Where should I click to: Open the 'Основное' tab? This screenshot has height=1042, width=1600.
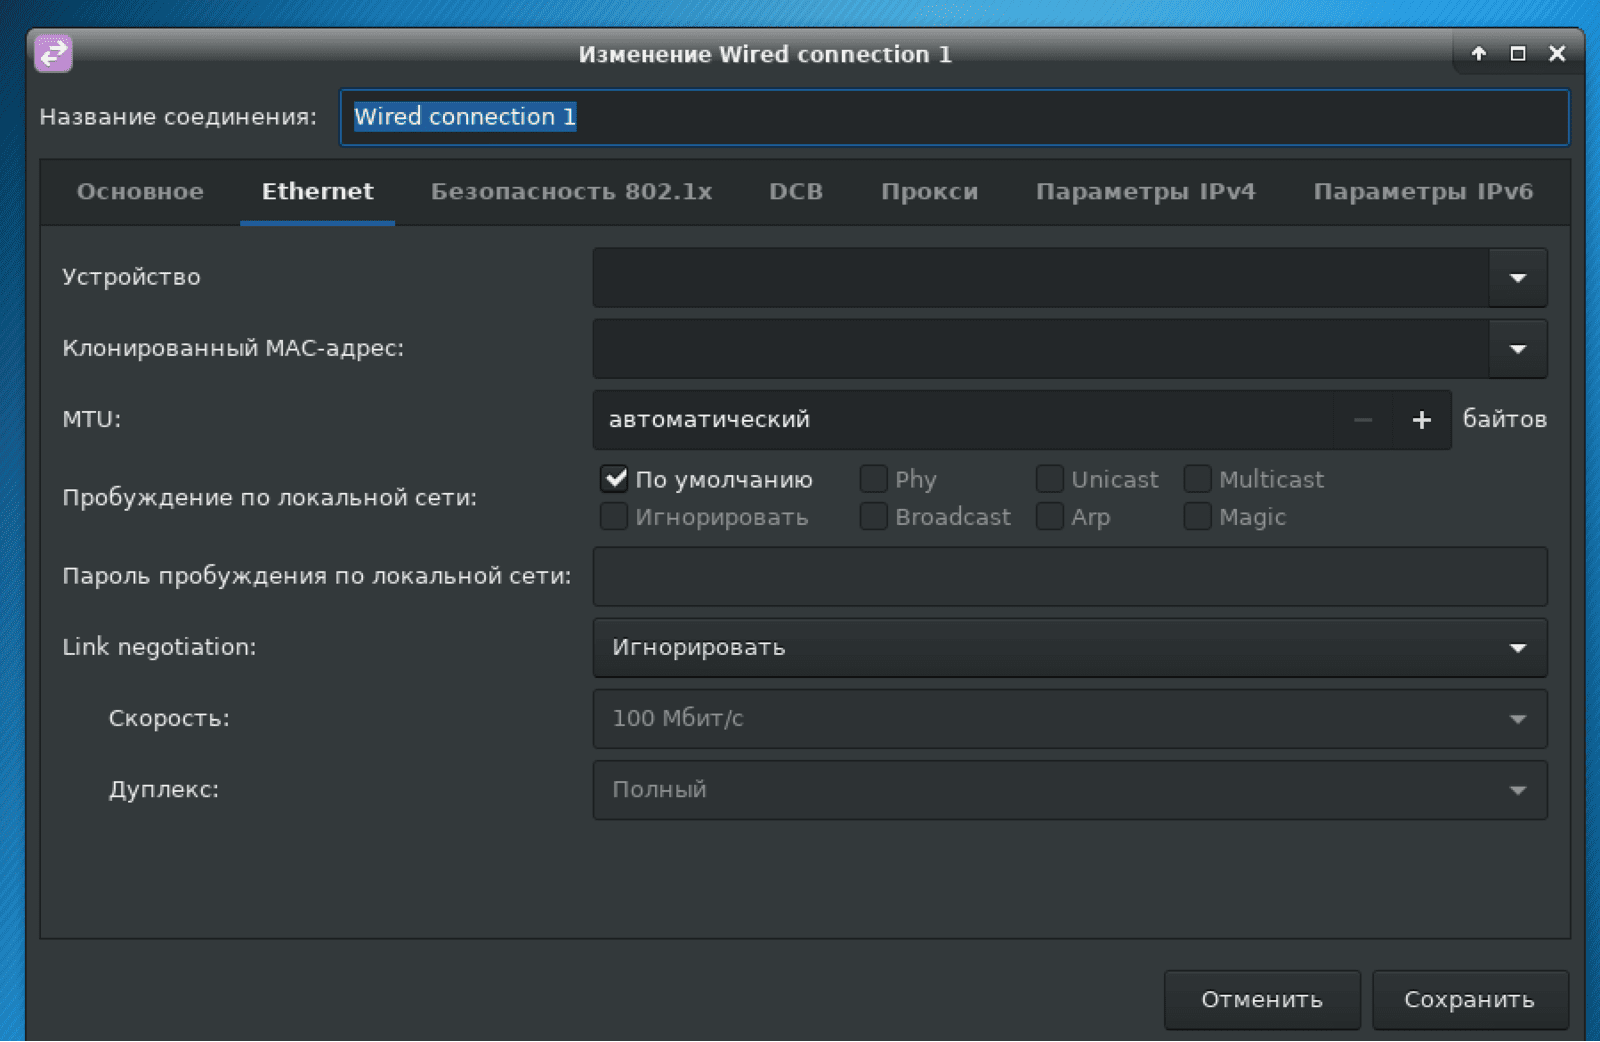(140, 192)
